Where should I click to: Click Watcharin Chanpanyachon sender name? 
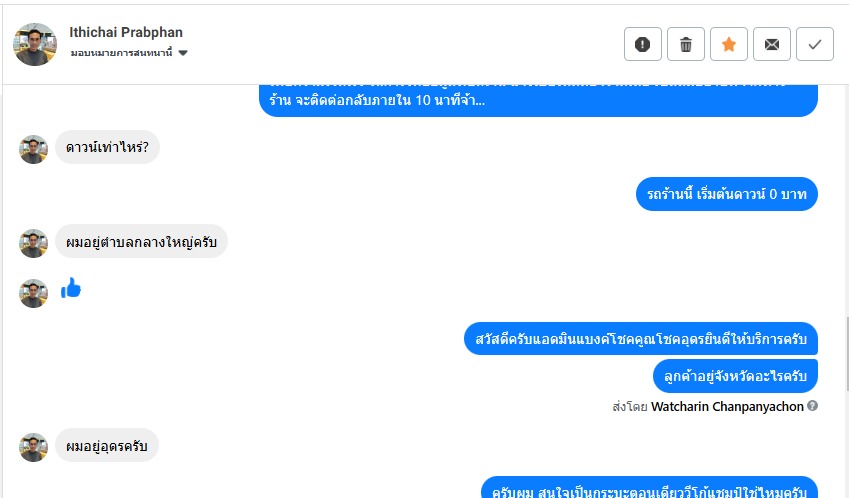click(727, 407)
